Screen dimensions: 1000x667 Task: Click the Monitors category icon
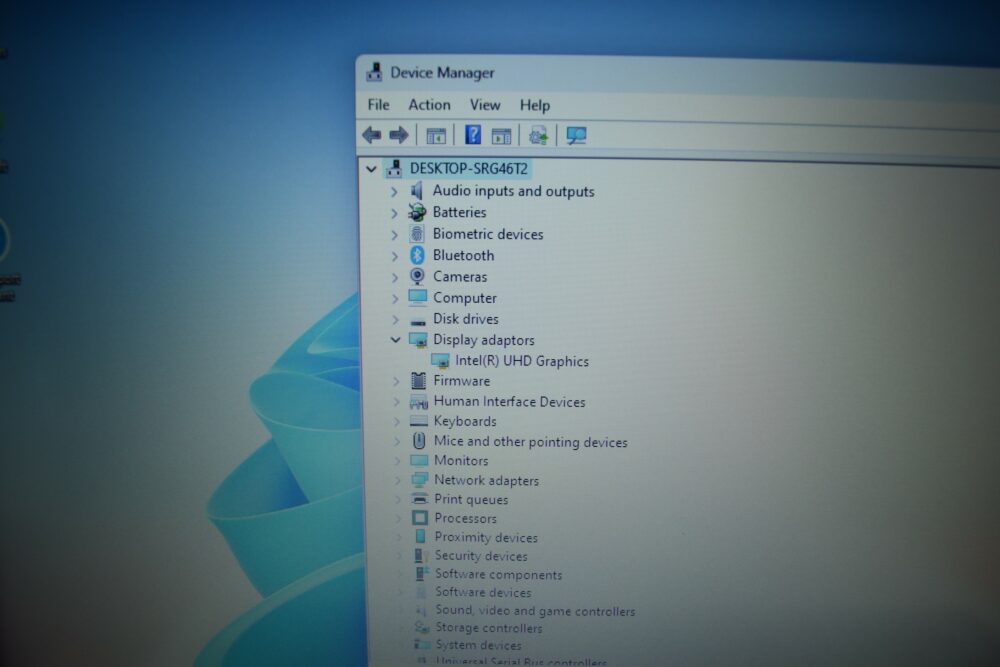[x=419, y=460]
